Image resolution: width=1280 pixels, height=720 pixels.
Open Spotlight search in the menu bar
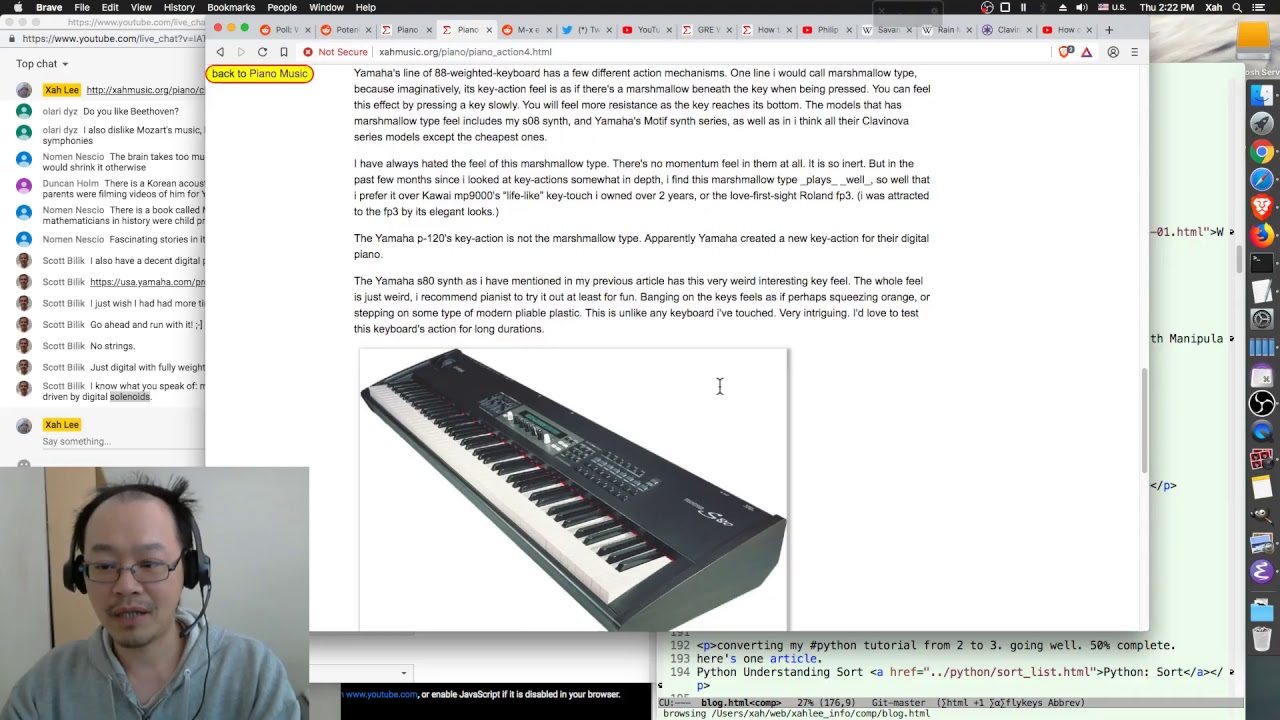[x=1239, y=8]
